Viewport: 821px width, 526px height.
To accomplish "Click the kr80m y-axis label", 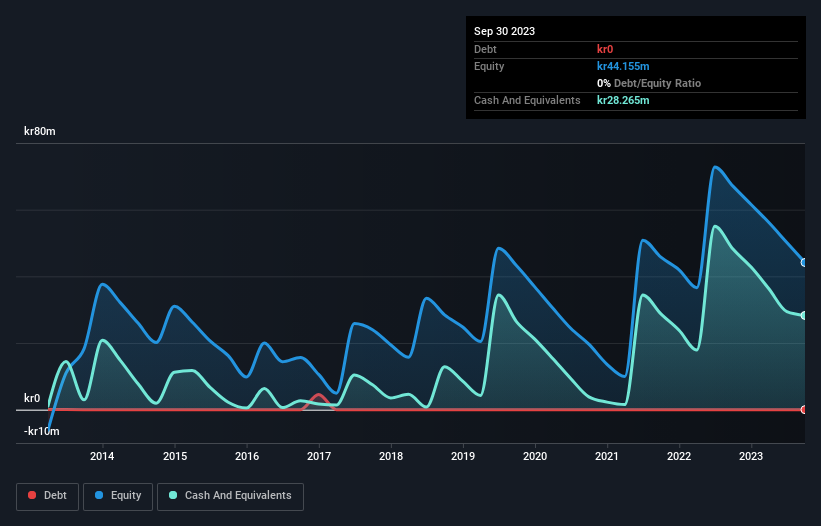I will [40, 131].
